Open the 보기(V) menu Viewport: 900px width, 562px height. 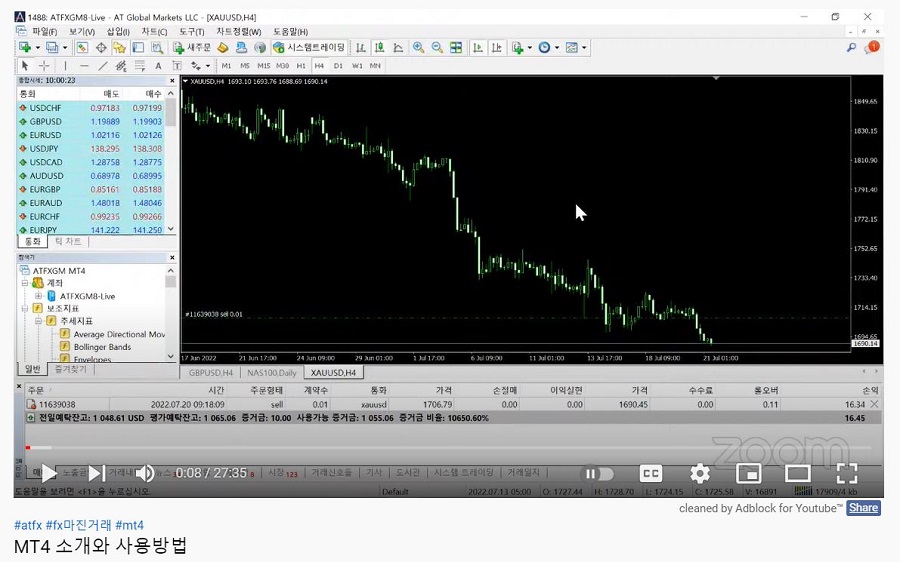pyautogui.click(x=82, y=32)
